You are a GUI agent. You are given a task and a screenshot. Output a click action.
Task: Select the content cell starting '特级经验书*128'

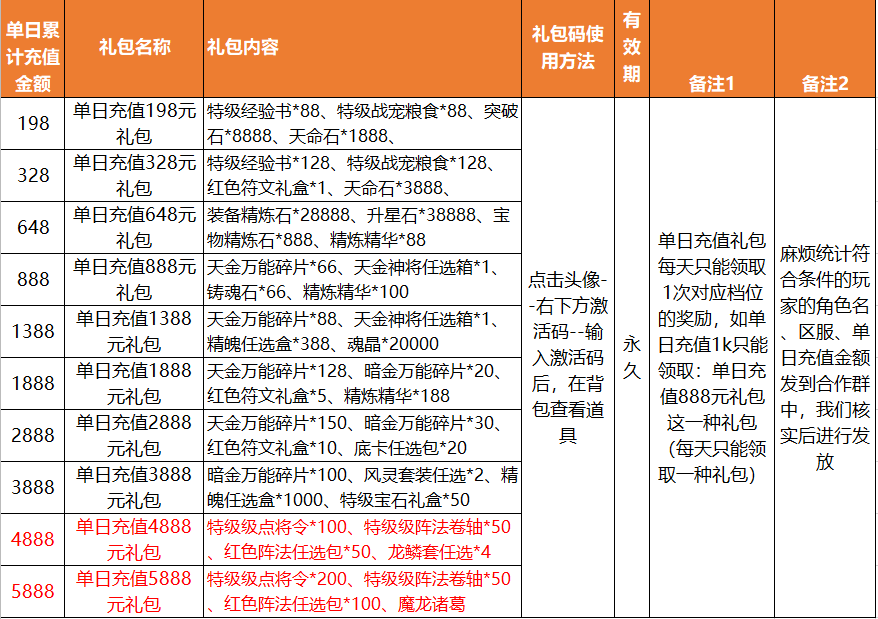(363, 175)
